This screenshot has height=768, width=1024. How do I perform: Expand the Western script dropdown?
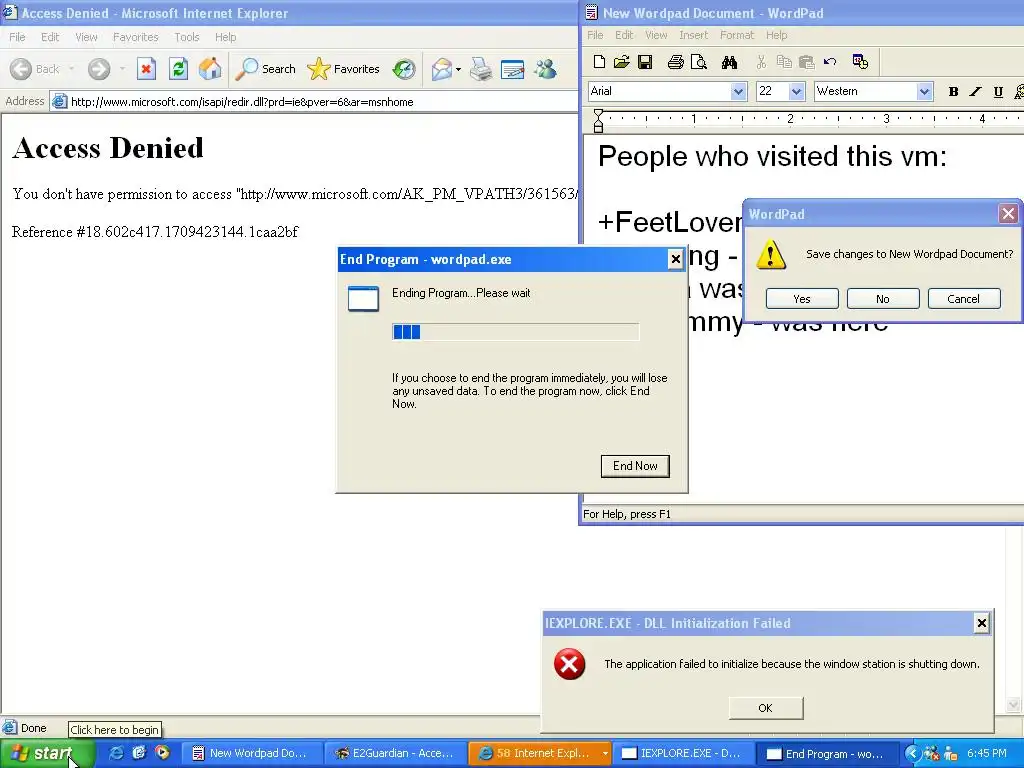click(x=924, y=91)
